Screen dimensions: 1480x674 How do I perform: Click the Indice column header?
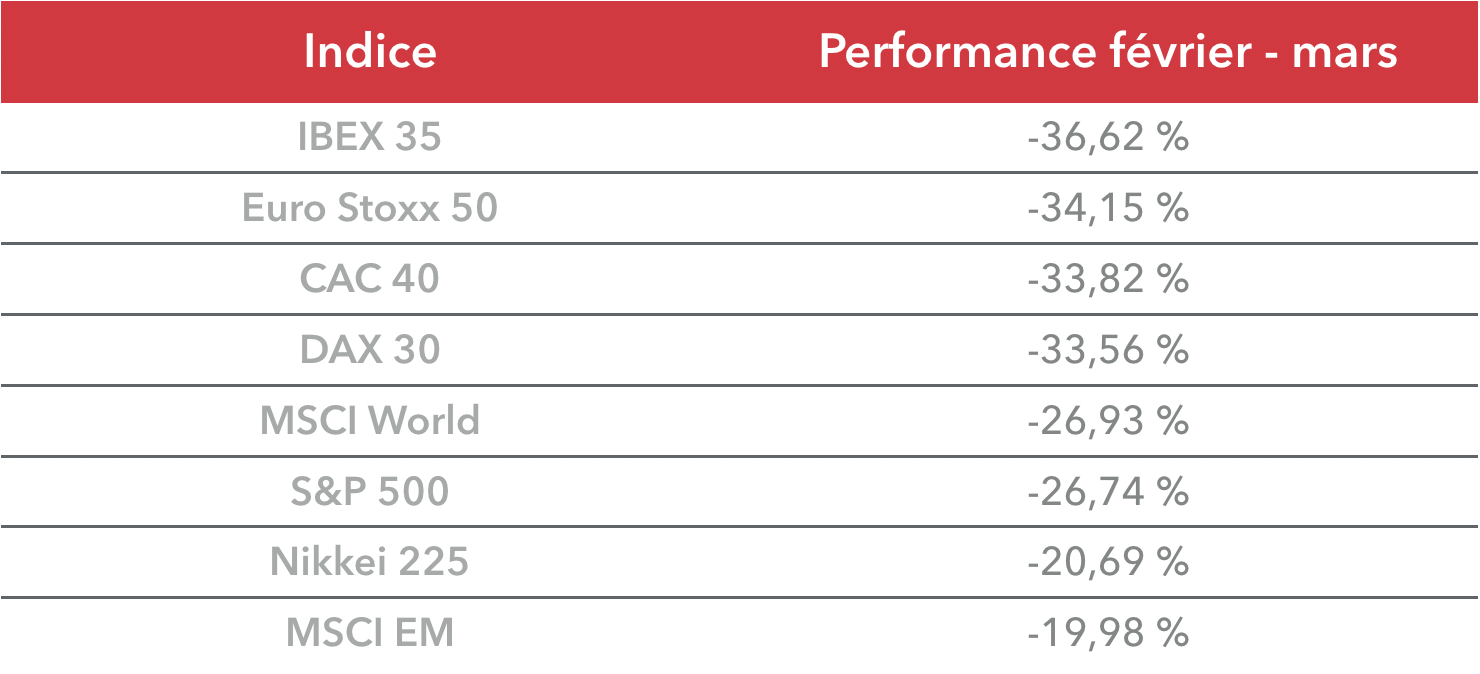pyautogui.click(x=370, y=51)
